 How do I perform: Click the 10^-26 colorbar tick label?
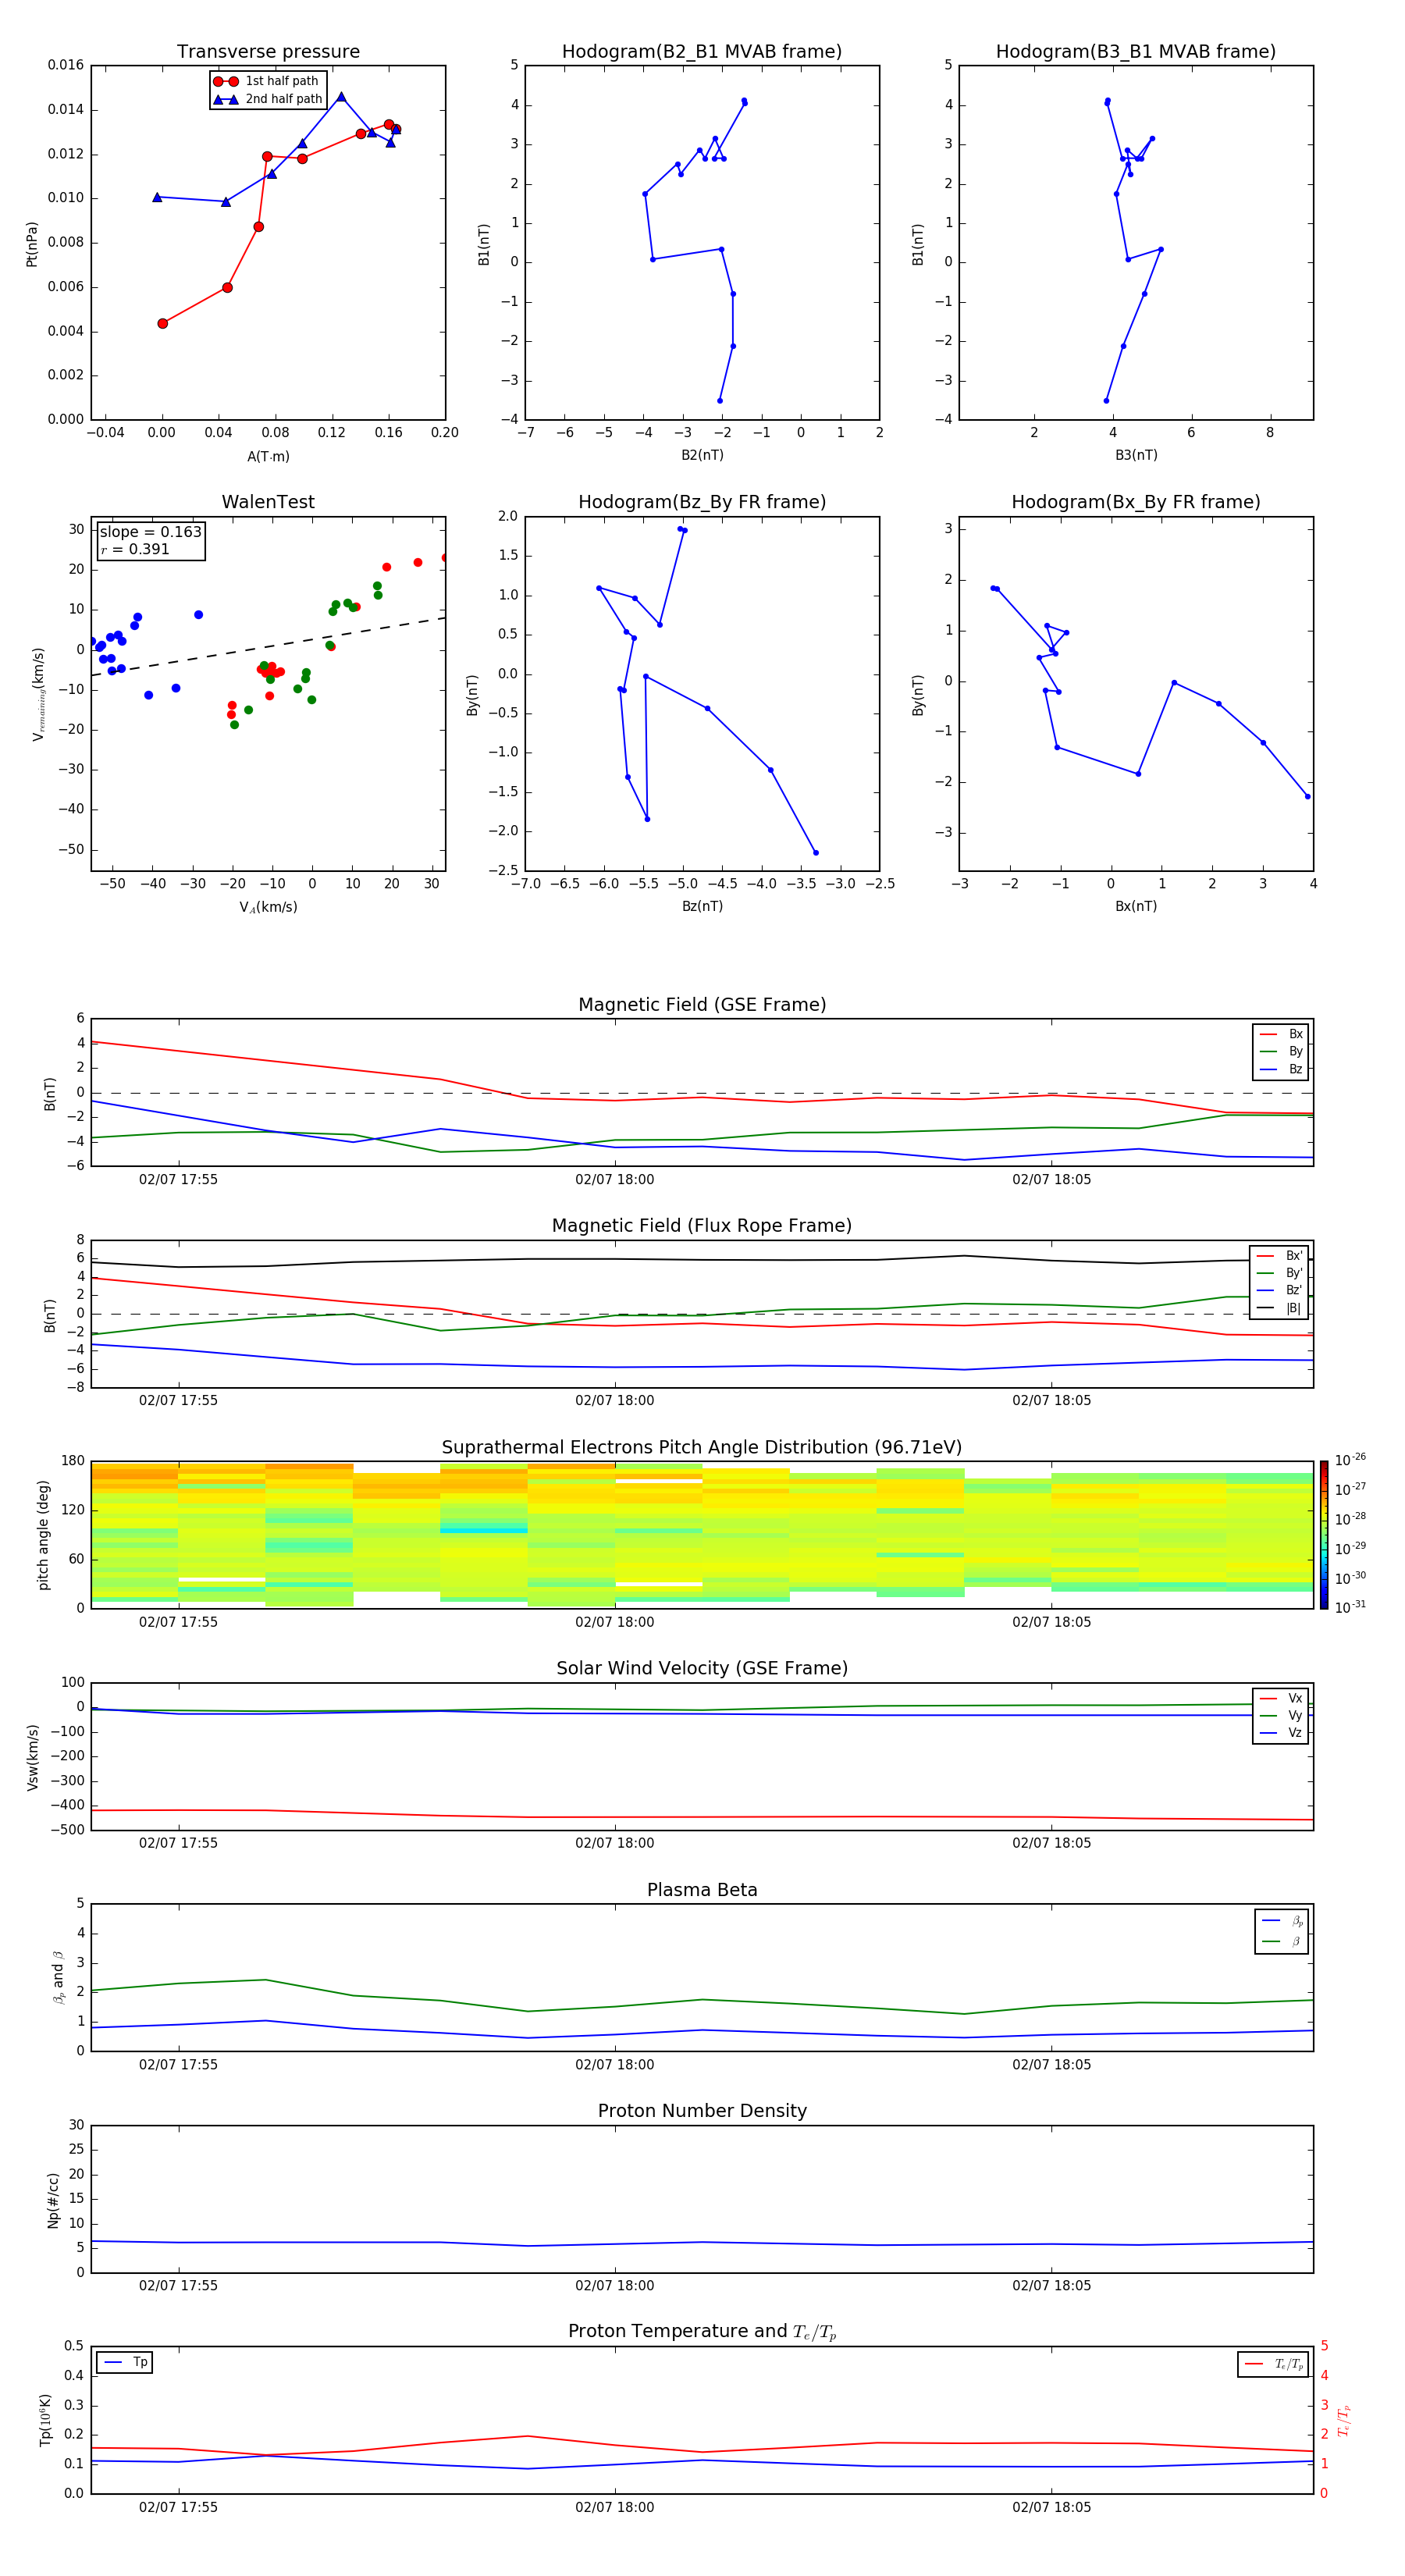(x=1350, y=1460)
